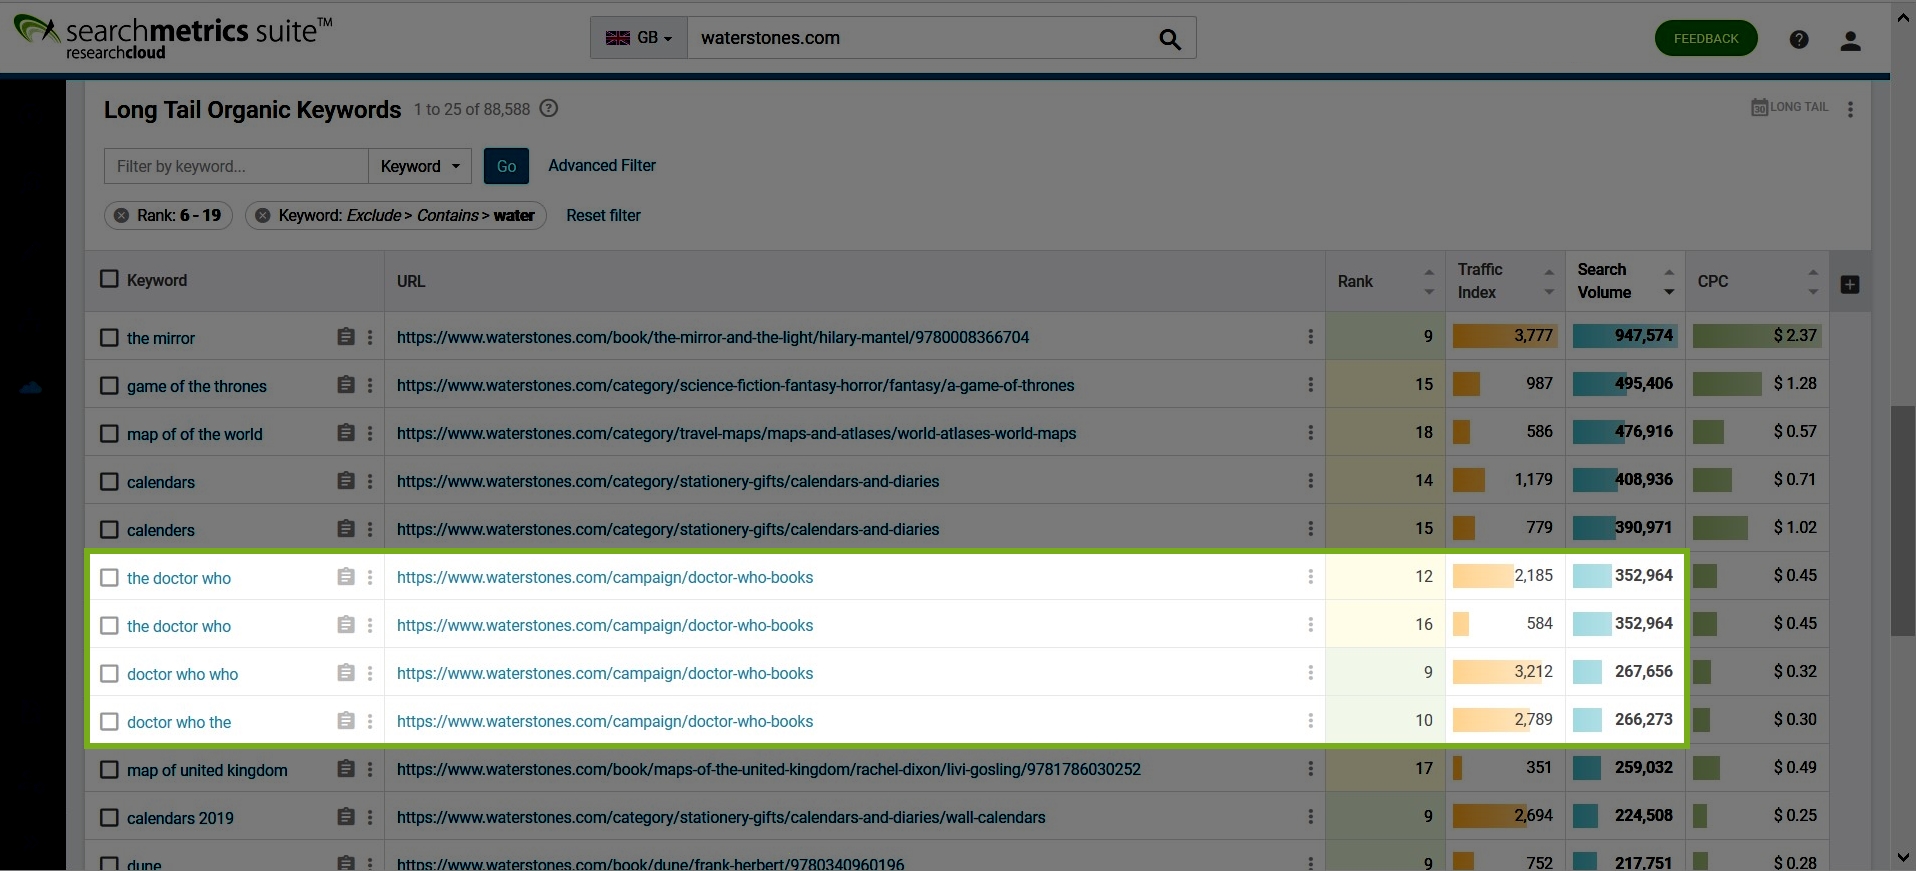Open the GB country selector dropdown
Image resolution: width=1916 pixels, height=871 pixels.
coord(639,38)
